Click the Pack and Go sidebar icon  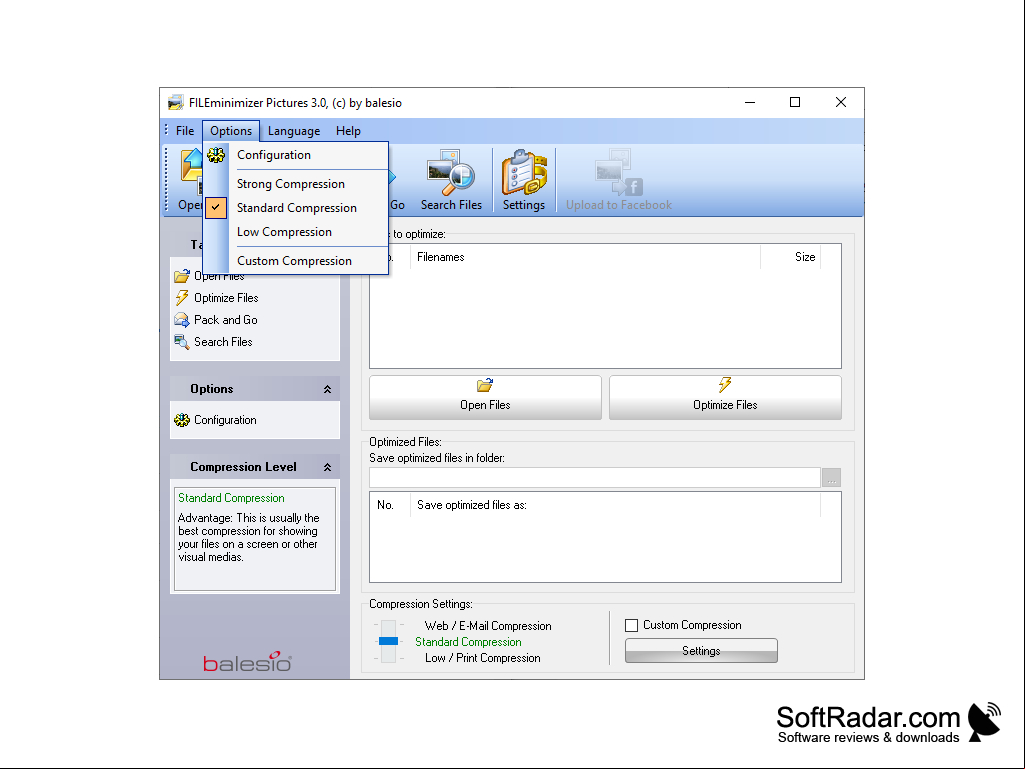click(182, 320)
